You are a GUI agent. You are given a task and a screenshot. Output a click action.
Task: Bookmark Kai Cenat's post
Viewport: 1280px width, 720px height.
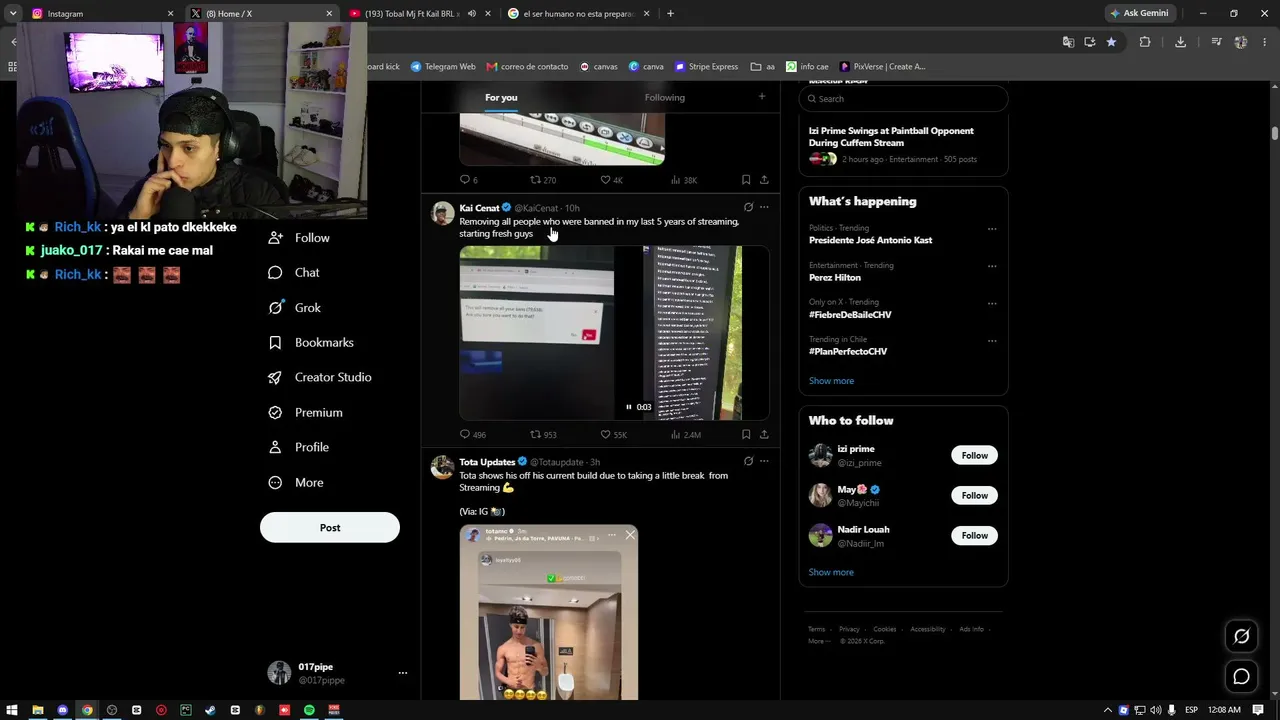(746, 435)
